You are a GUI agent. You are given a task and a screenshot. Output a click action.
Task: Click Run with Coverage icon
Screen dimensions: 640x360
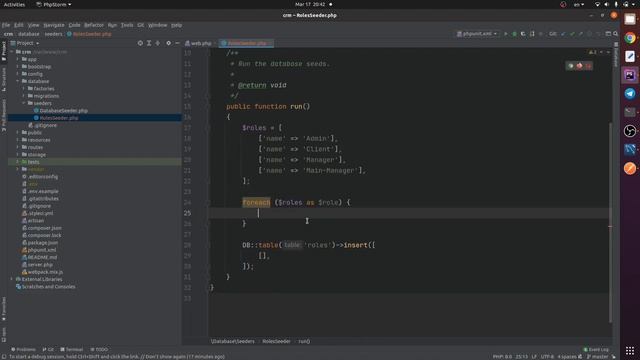[x=523, y=34]
